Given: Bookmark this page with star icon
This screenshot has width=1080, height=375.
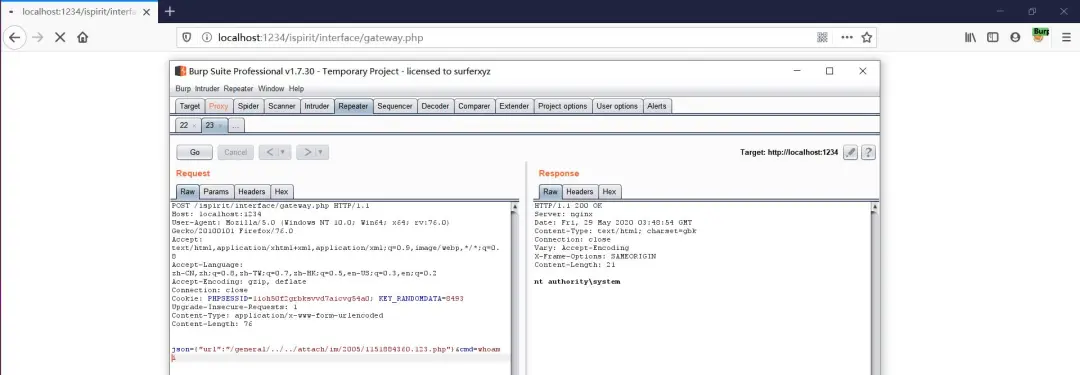Looking at the screenshot, I should pyautogui.click(x=867, y=37).
